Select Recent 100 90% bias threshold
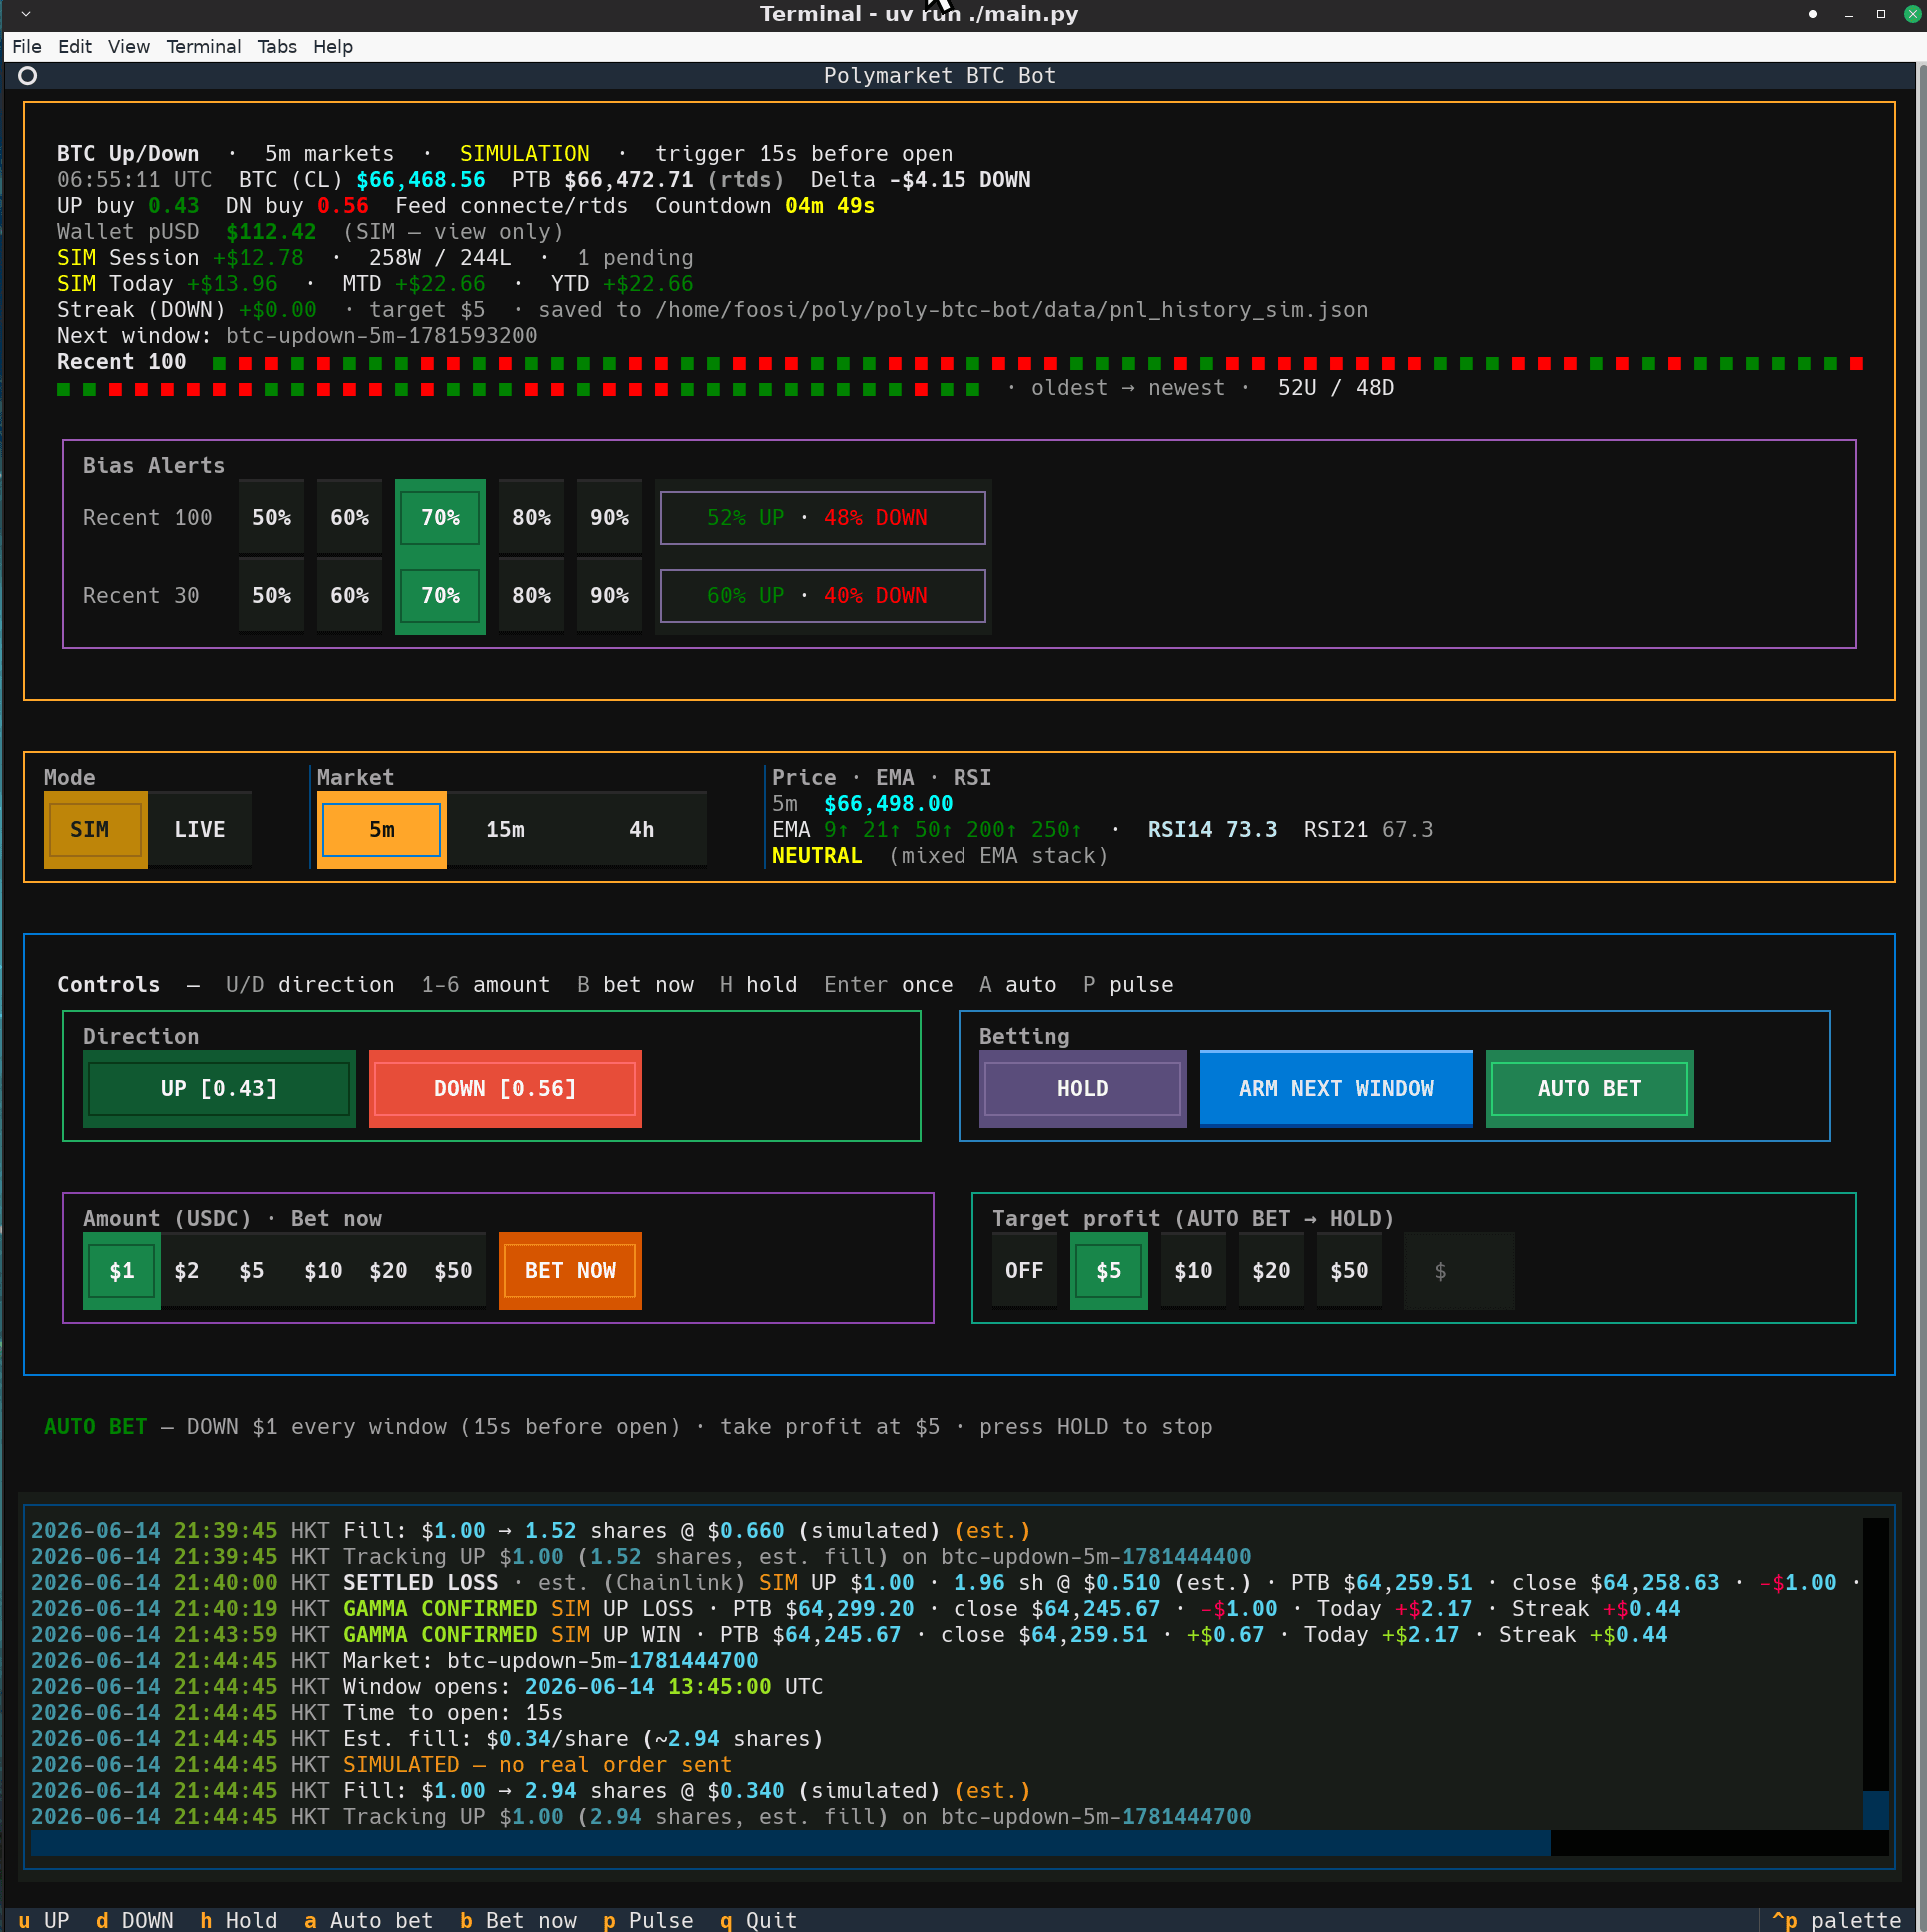Image resolution: width=1927 pixels, height=1932 pixels. [x=609, y=517]
